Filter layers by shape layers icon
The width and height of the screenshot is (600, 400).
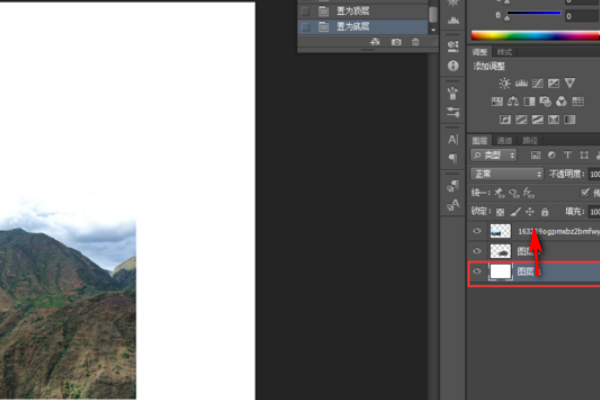pos(584,155)
